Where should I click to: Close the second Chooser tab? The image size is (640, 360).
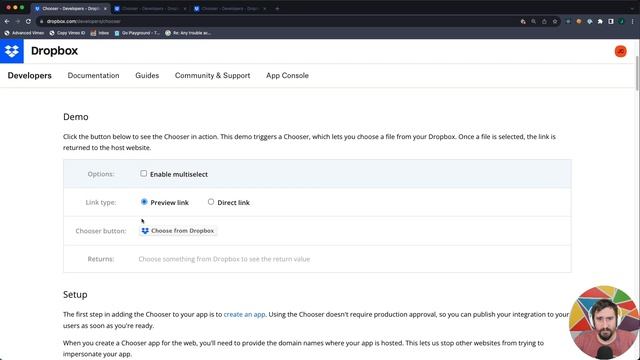pos(184,9)
